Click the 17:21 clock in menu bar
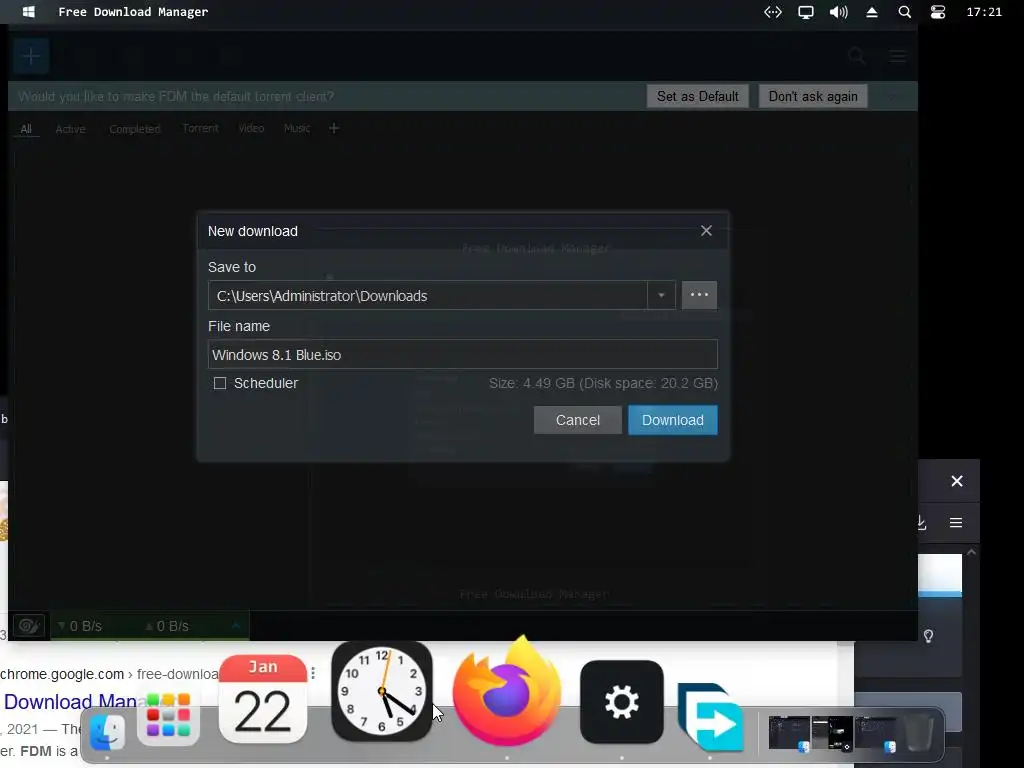The image size is (1024, 768). pos(984,12)
